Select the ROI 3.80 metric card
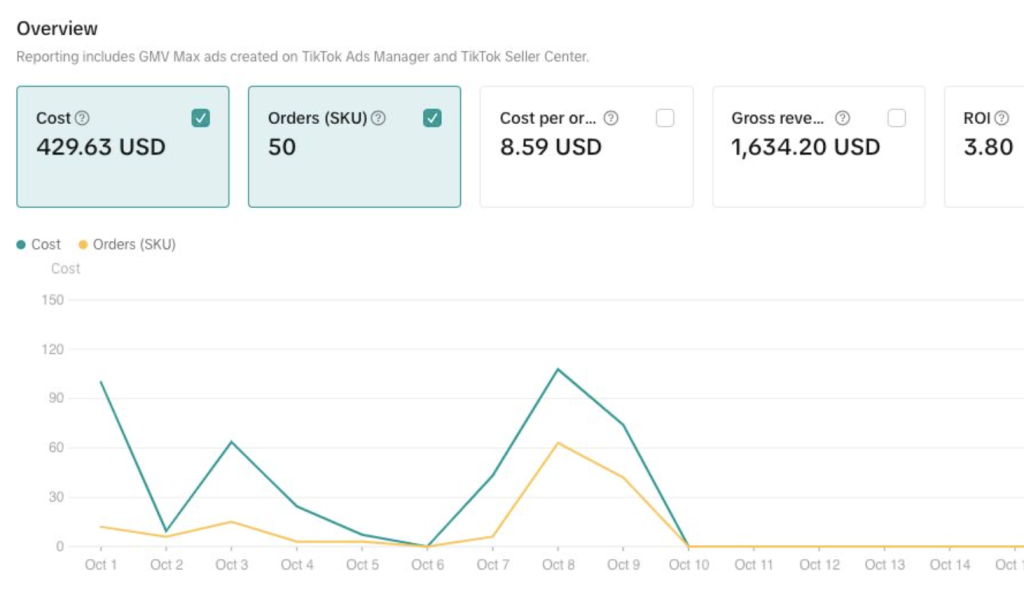 pos(987,160)
